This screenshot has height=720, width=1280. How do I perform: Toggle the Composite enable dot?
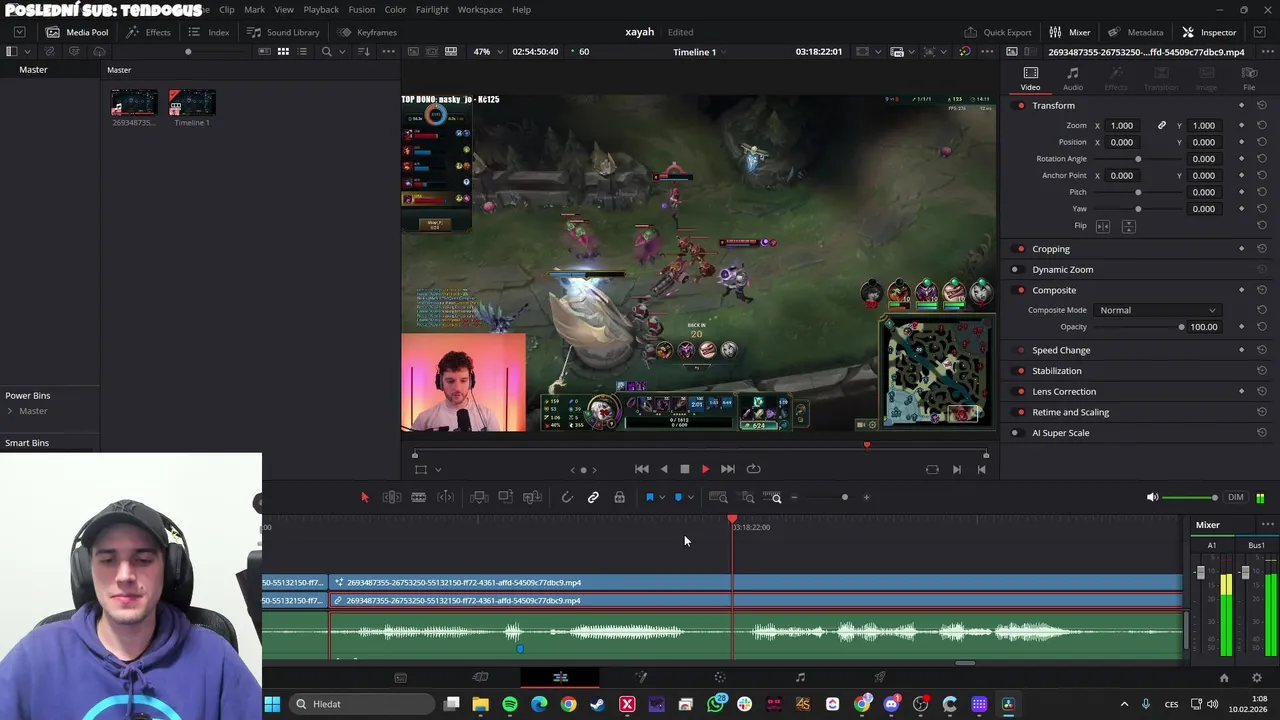coord(1021,290)
